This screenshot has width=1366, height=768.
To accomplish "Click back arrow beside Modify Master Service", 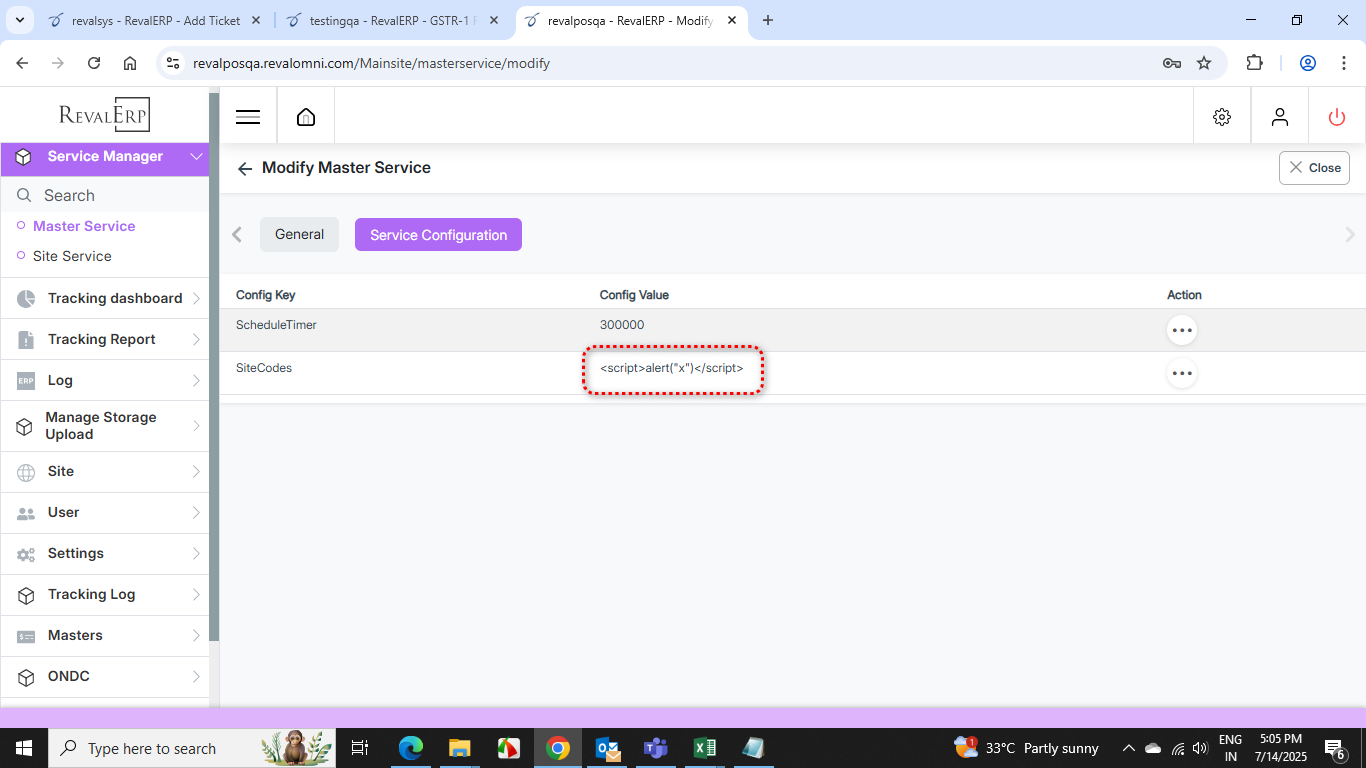I will [x=245, y=169].
